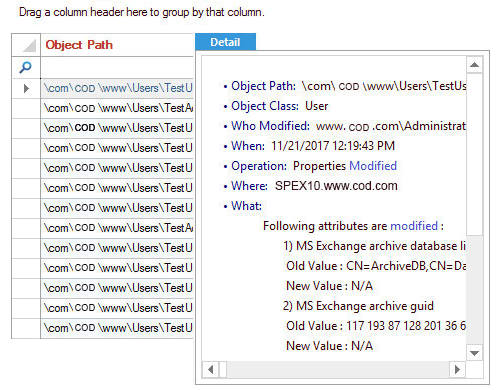Select the third Object Path row with bold COD
Viewport: 500px width, 390px height.
click(x=117, y=128)
